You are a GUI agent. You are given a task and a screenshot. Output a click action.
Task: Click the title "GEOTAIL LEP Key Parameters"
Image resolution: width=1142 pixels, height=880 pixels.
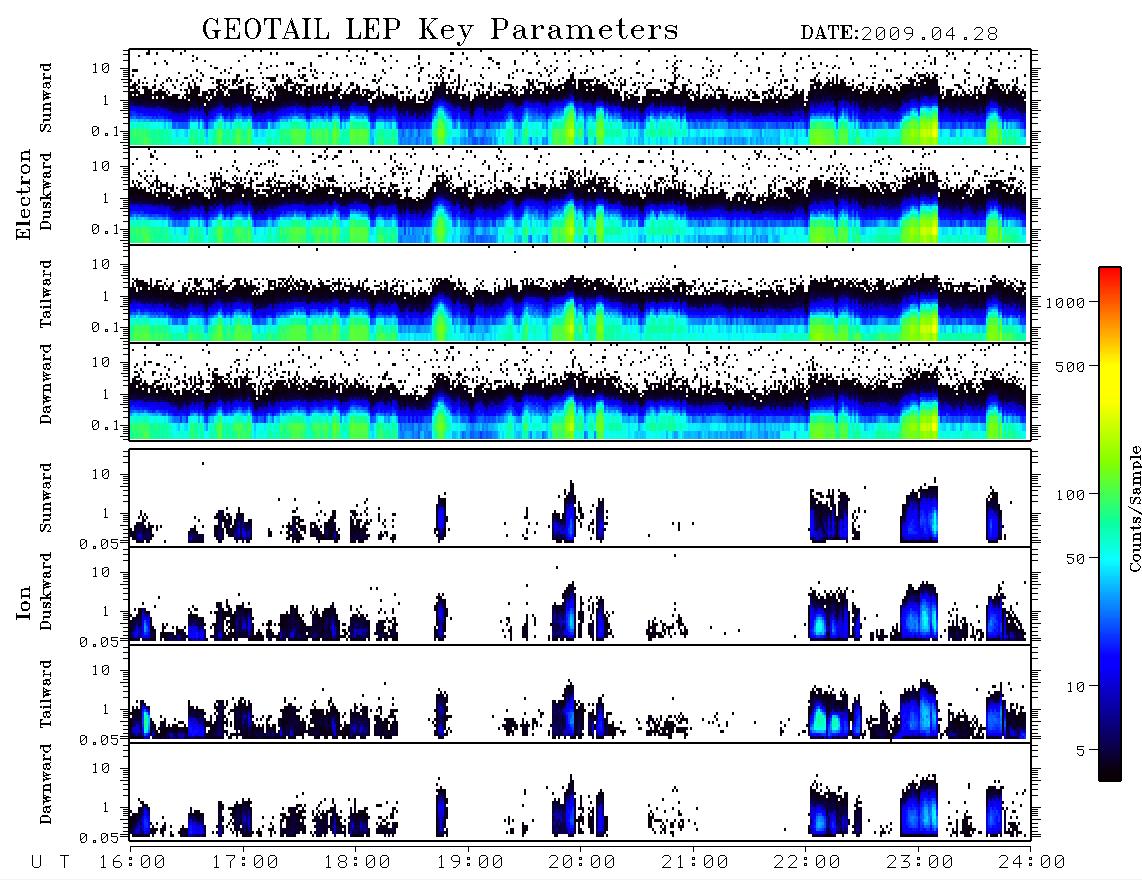click(440, 31)
